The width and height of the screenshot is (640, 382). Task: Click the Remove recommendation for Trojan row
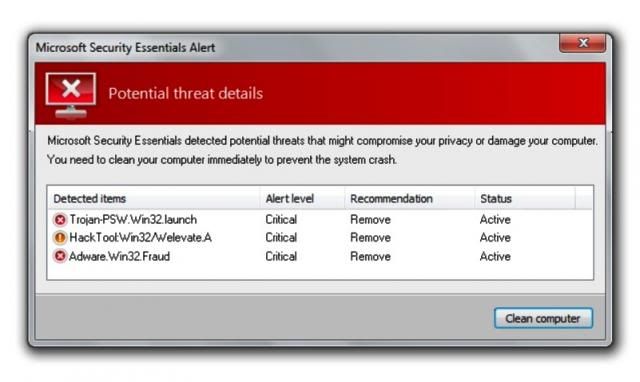click(371, 220)
